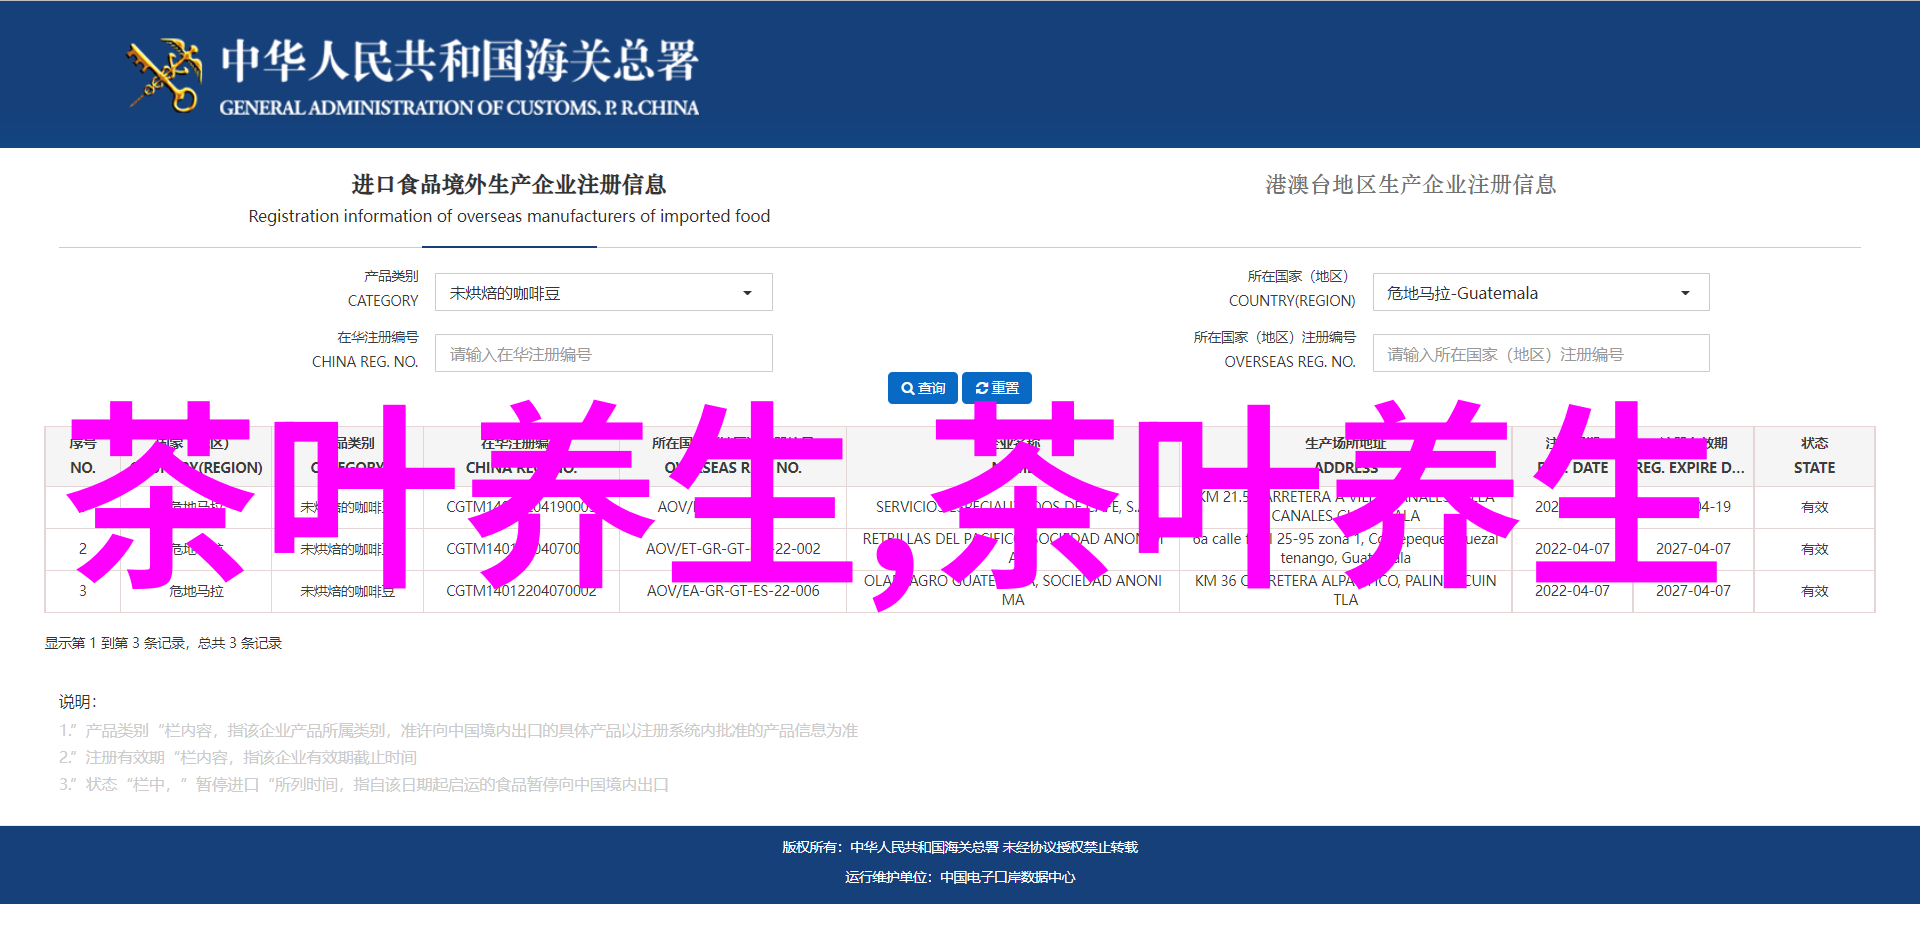1920x942 pixels.
Task: Click the 重置 reset button with refresh icon
Action: coord(997,388)
